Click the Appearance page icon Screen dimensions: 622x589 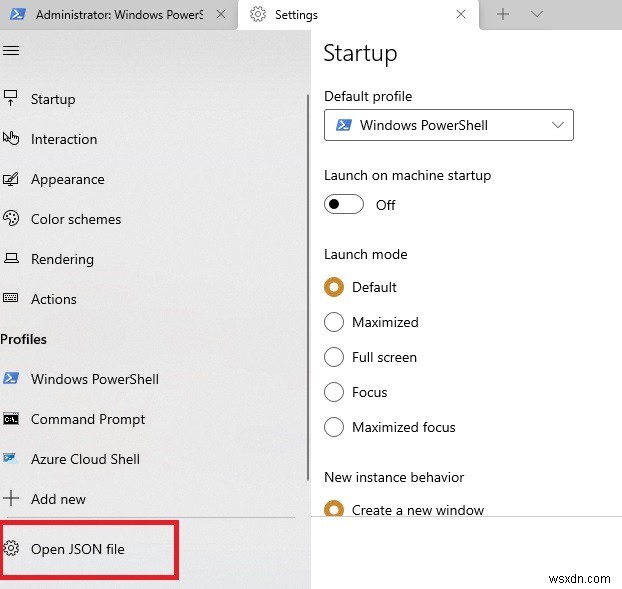[x=12, y=179]
